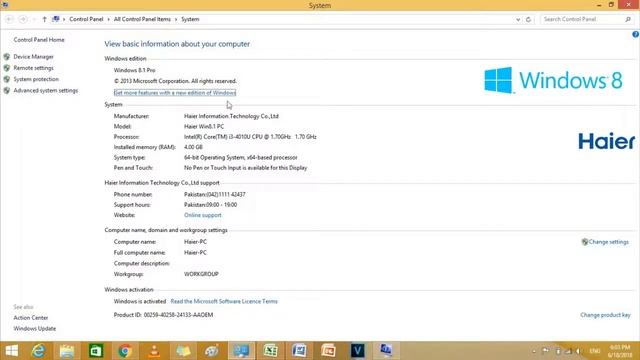Click the shield icon beside Device Manager

coord(7,57)
